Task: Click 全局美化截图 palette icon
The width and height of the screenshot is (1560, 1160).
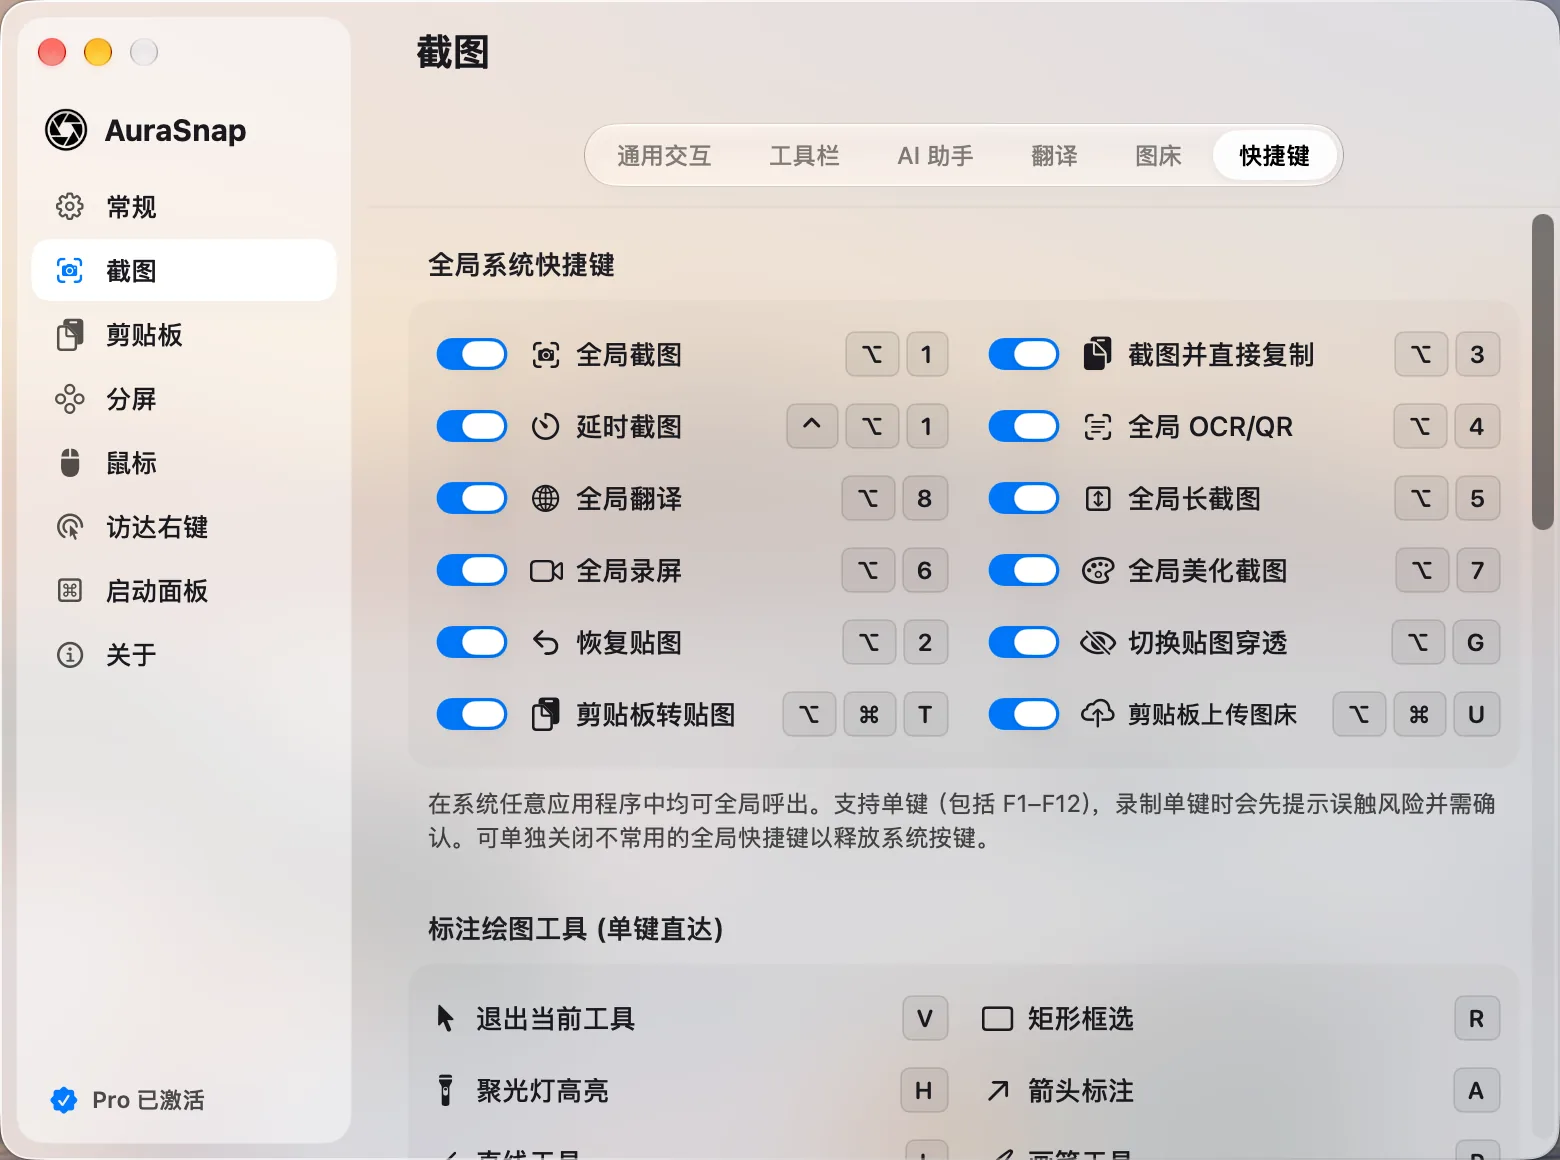Action: pos(1098,571)
